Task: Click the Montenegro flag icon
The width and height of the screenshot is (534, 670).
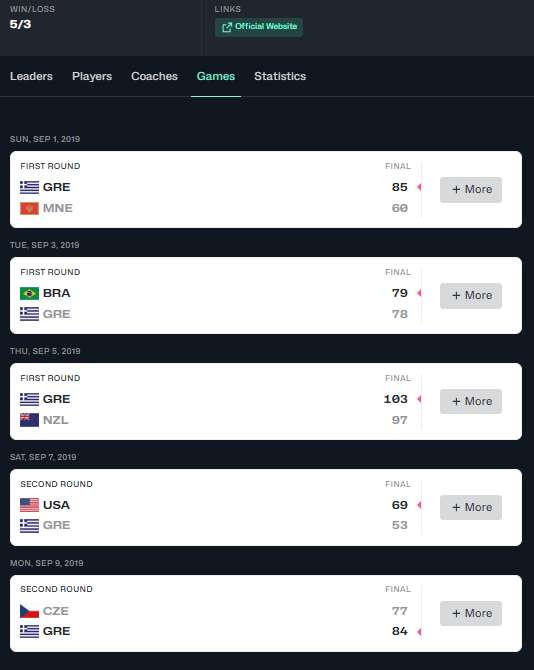Action: (x=29, y=208)
